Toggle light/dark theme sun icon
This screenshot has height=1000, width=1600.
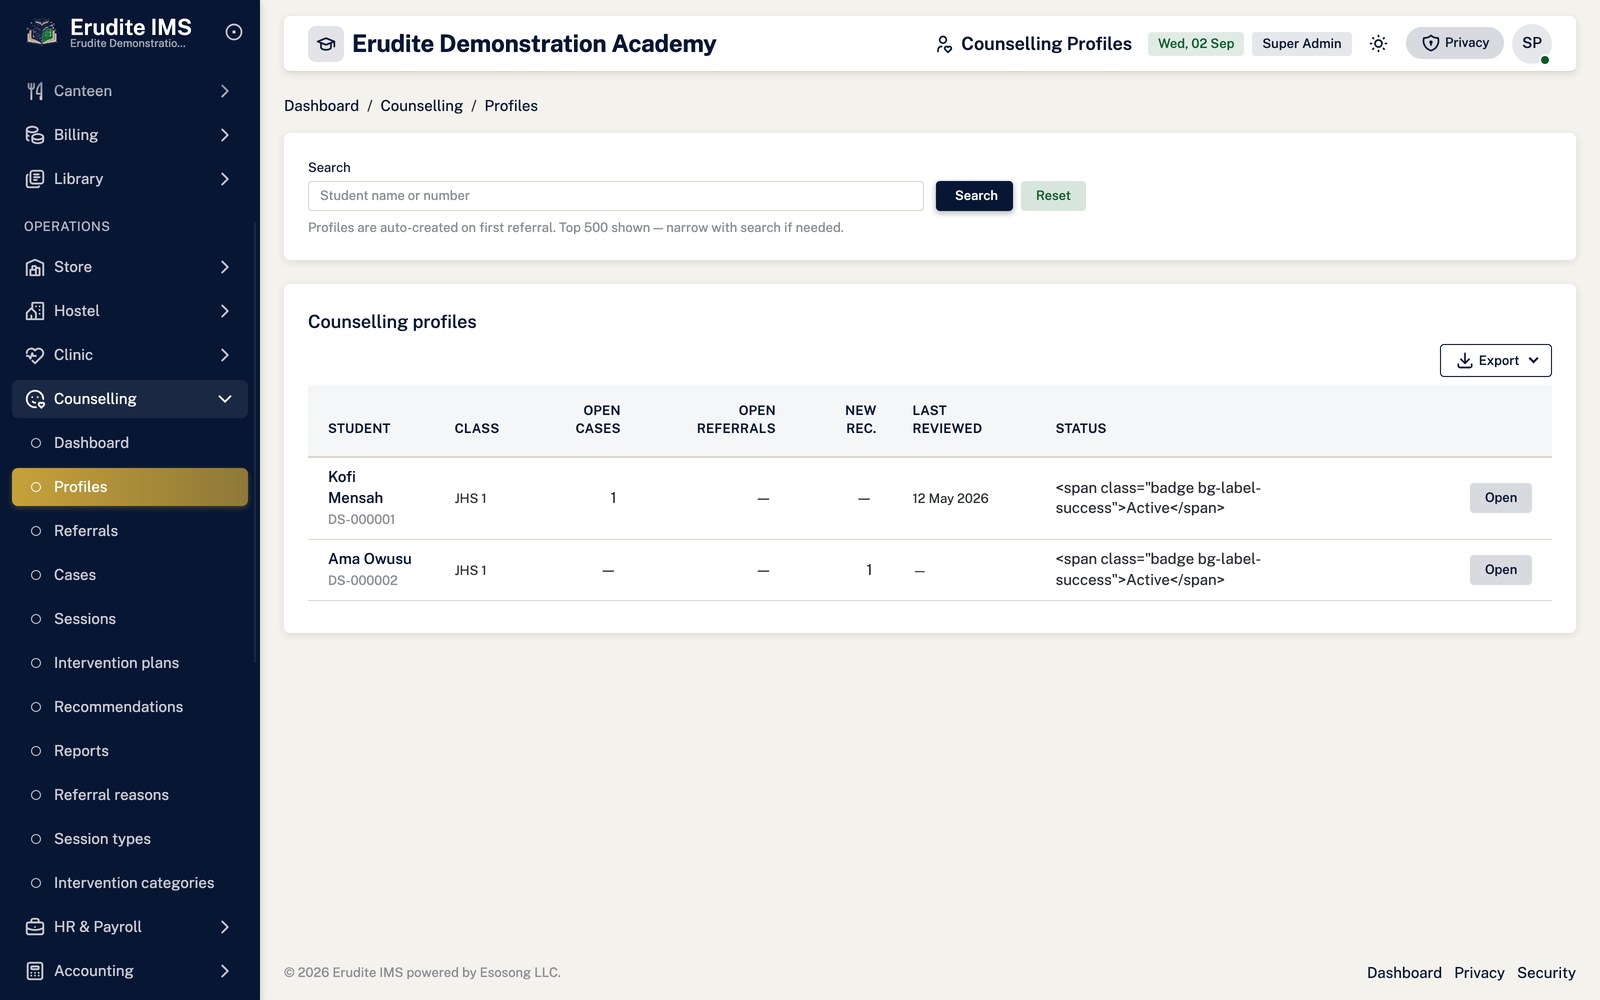[x=1378, y=44]
